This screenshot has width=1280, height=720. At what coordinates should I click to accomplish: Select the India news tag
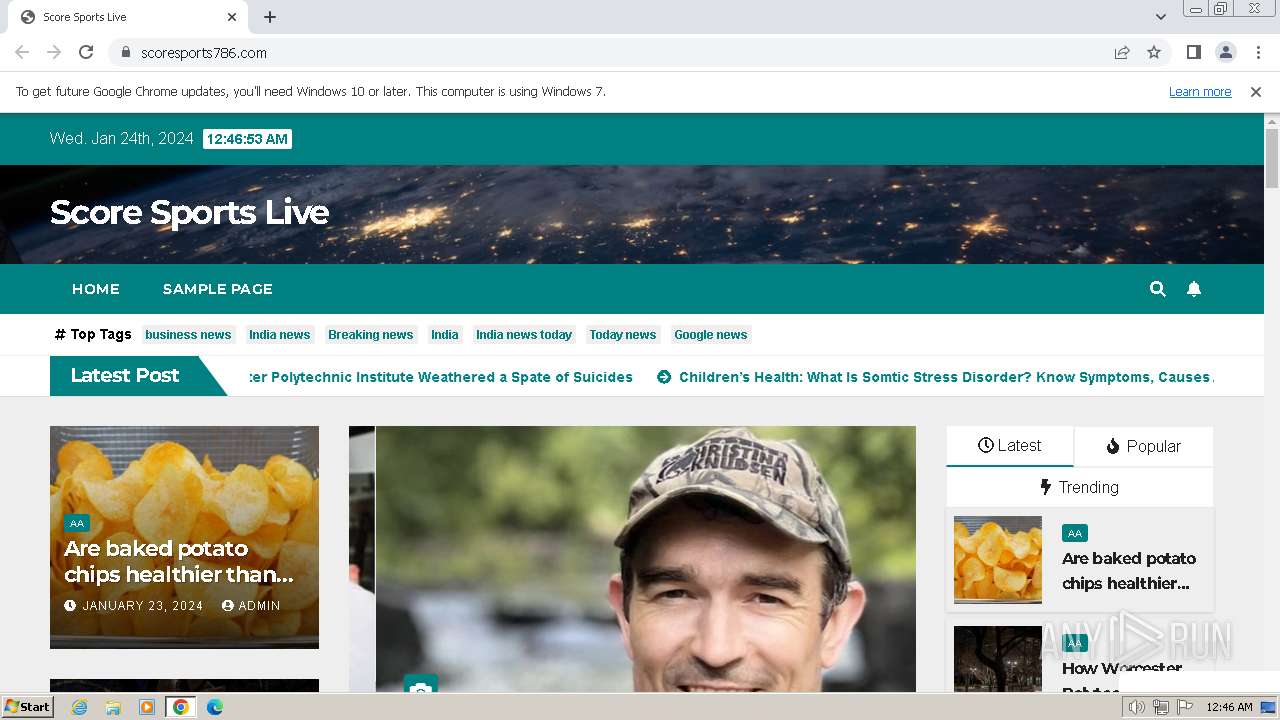point(279,335)
